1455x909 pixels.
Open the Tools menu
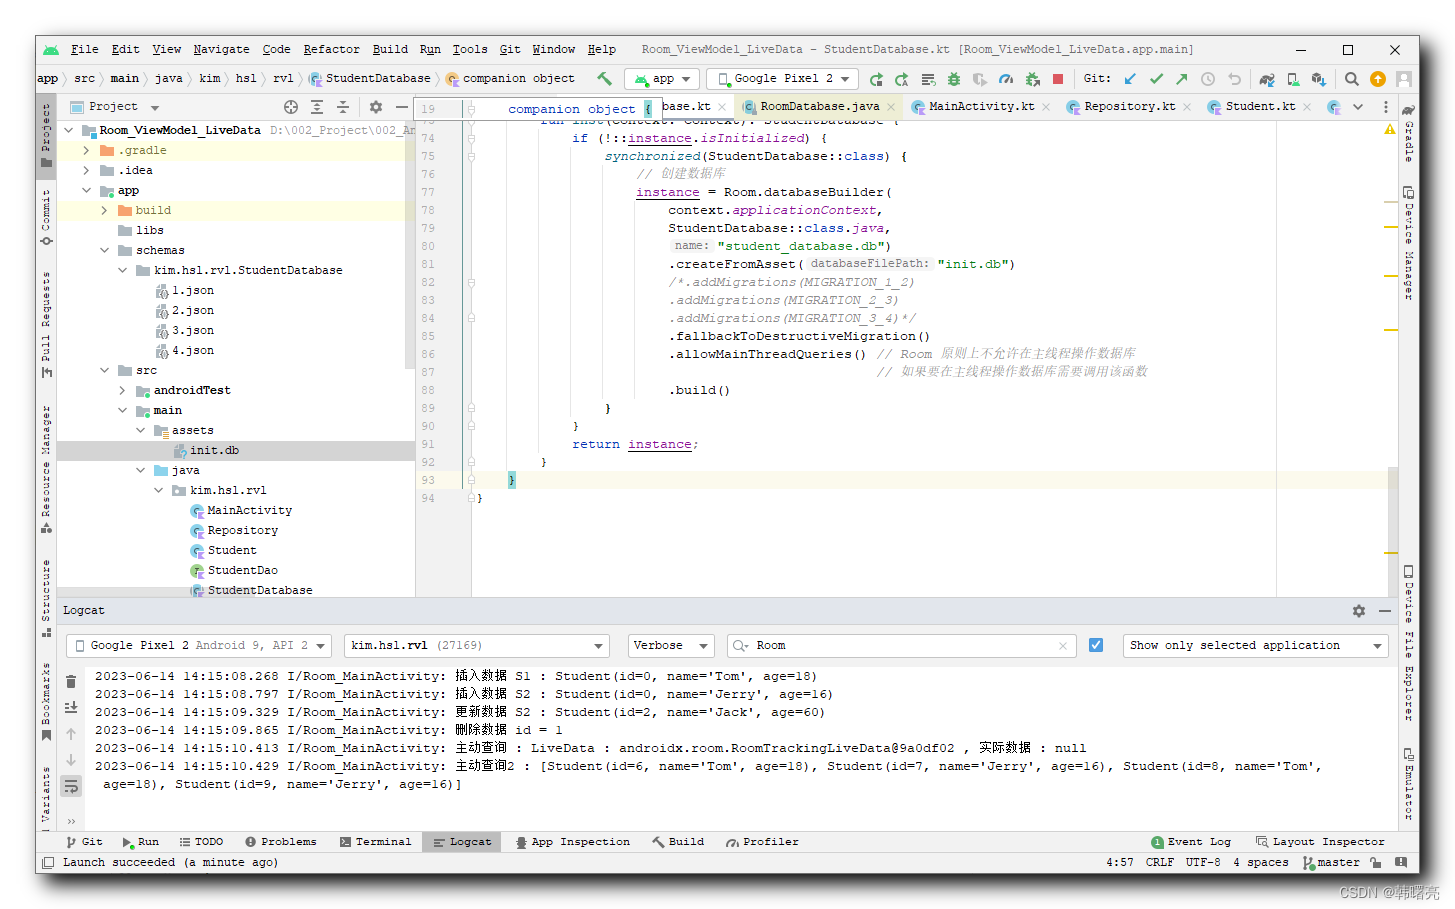(x=470, y=49)
